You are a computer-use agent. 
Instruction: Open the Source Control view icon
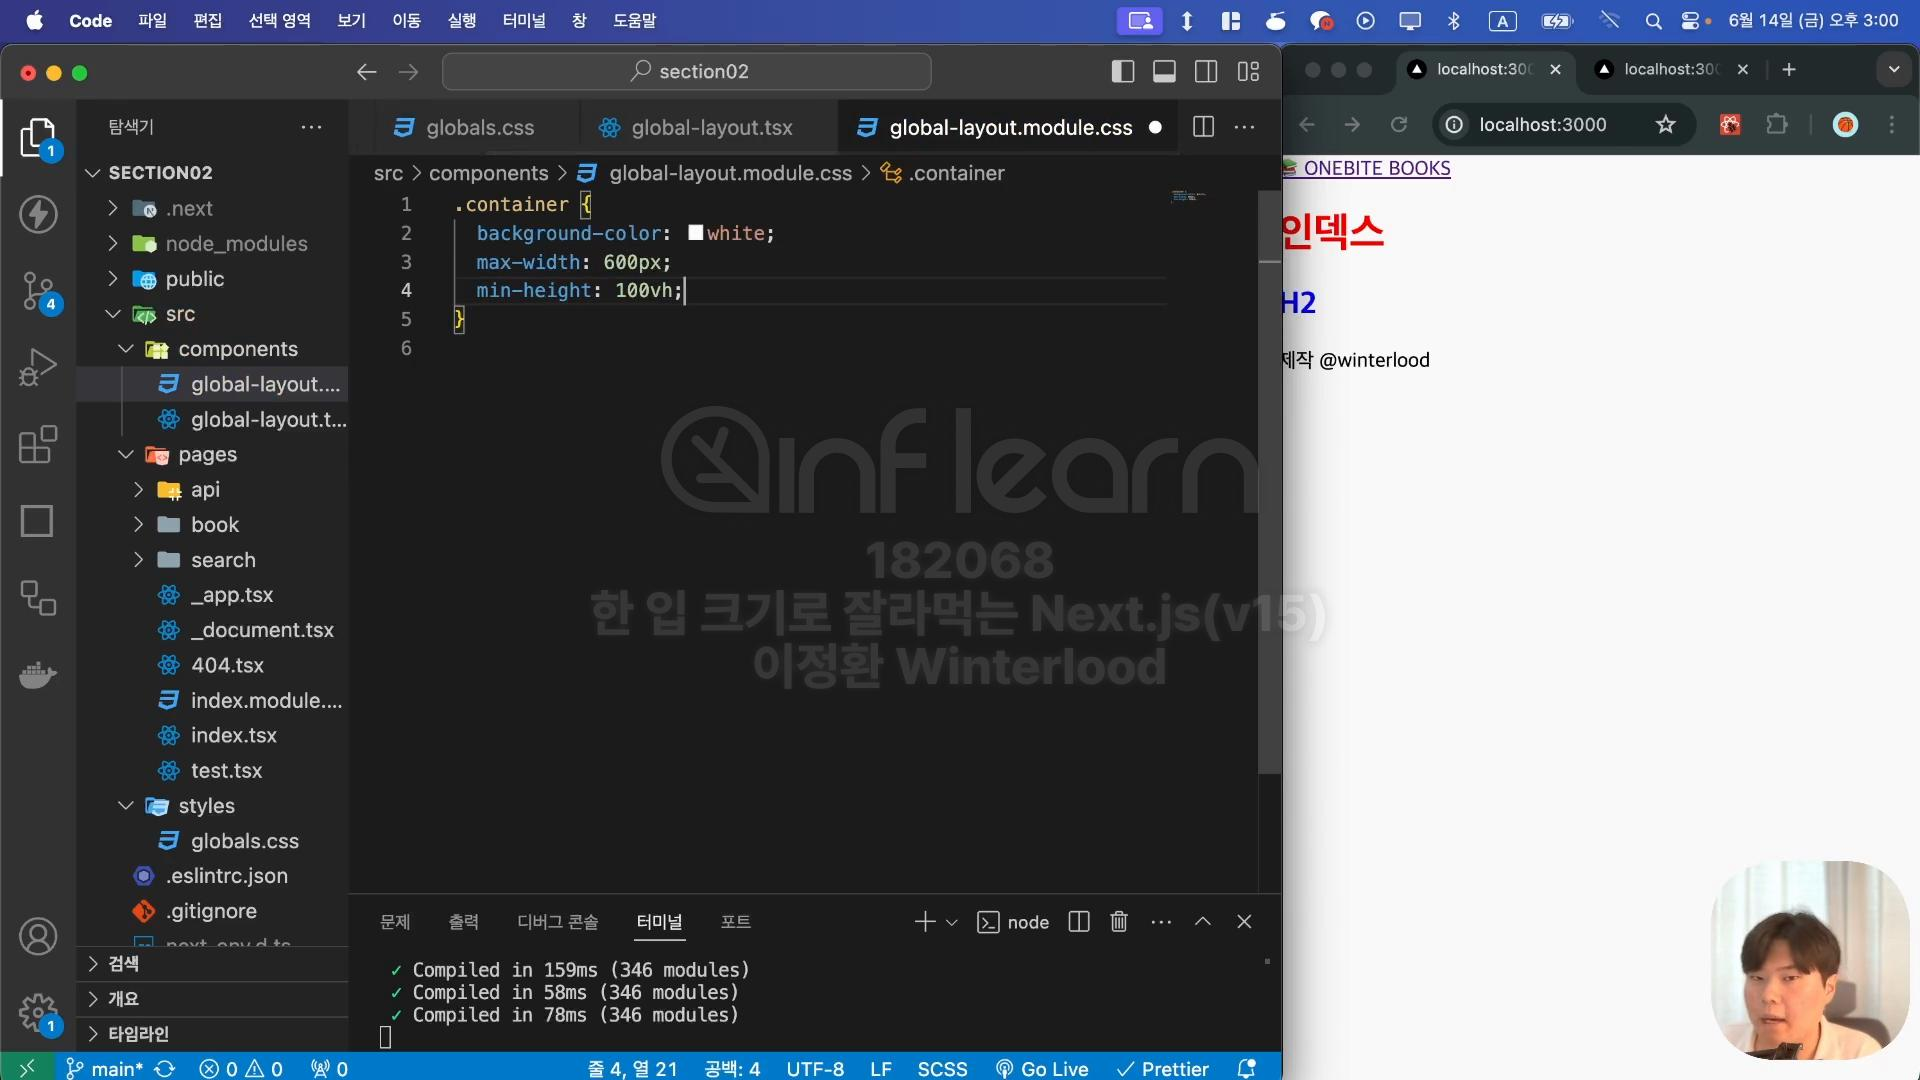pos(38,291)
